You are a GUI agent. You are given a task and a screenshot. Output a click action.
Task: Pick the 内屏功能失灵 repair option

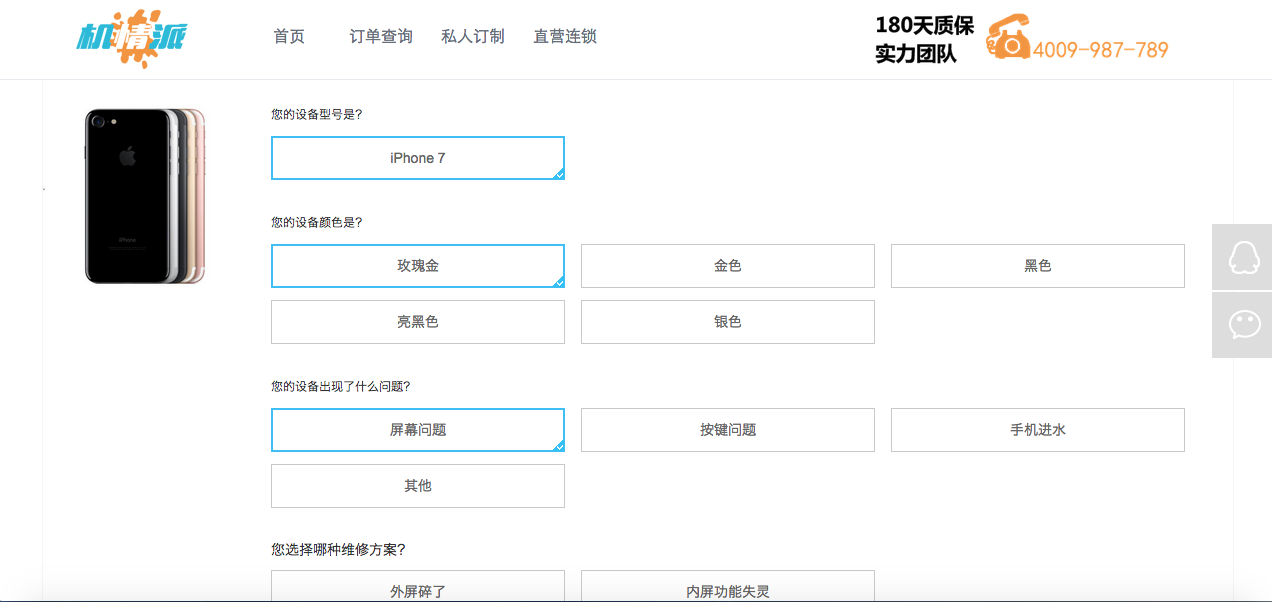click(x=728, y=586)
